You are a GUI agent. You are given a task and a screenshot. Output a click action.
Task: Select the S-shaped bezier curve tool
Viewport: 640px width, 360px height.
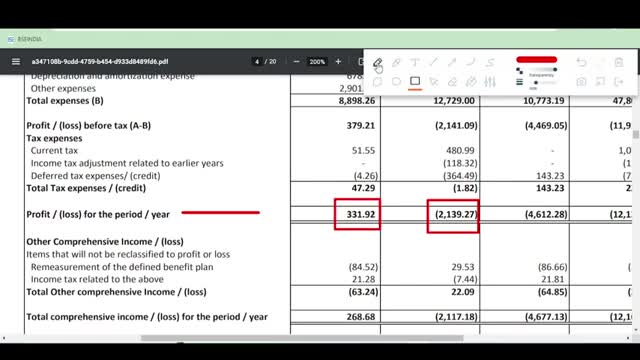point(490,62)
